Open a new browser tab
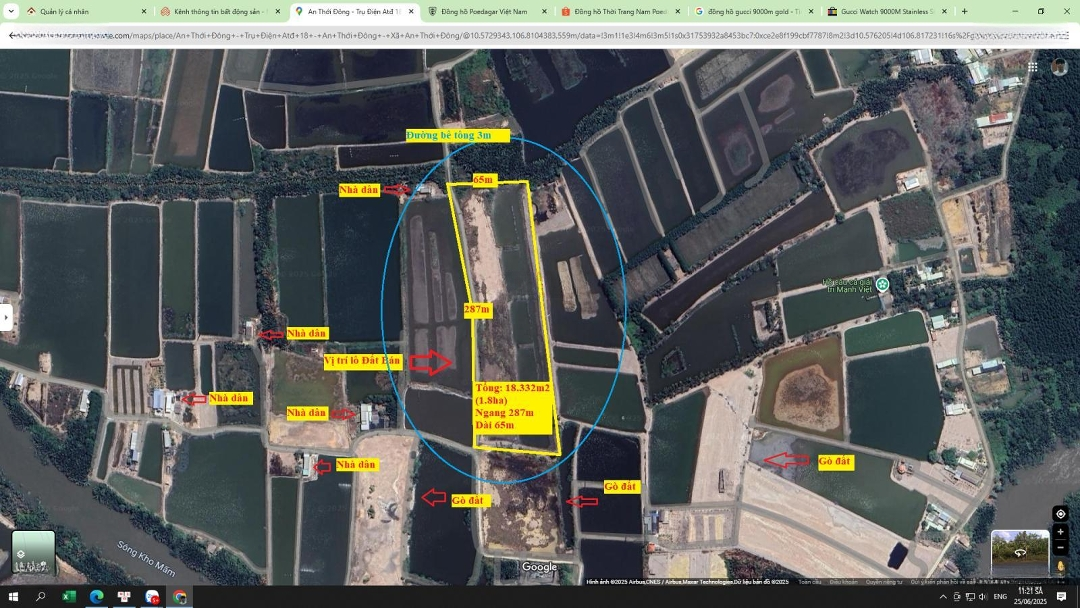 click(x=964, y=12)
